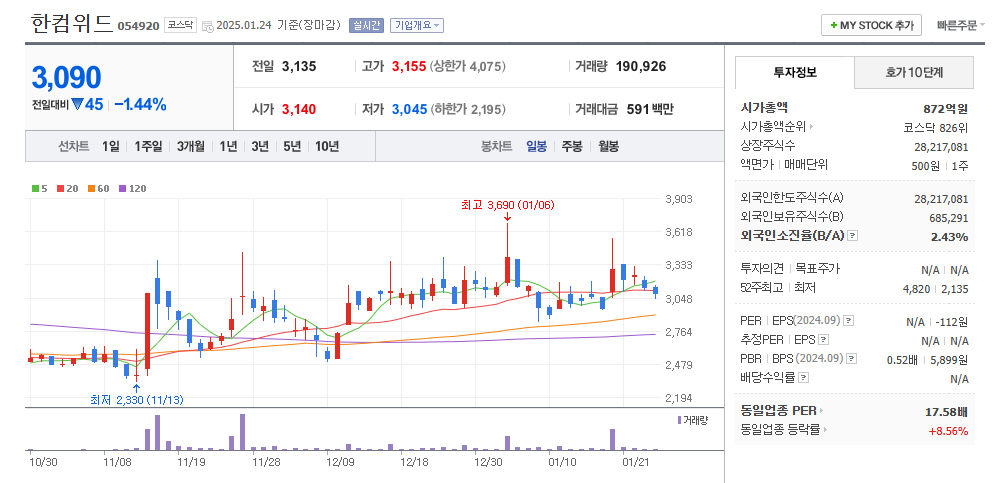The image size is (1007, 483).
Task: Select the 일봉 candle chart
Action: (536, 146)
